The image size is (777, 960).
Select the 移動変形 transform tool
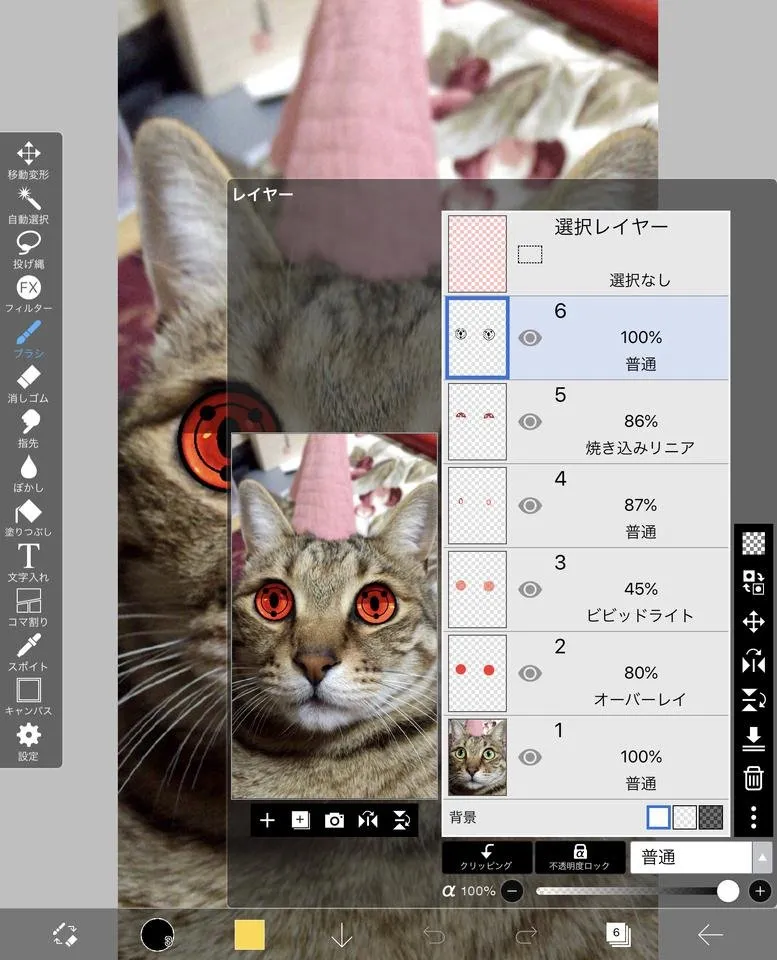(x=28, y=161)
